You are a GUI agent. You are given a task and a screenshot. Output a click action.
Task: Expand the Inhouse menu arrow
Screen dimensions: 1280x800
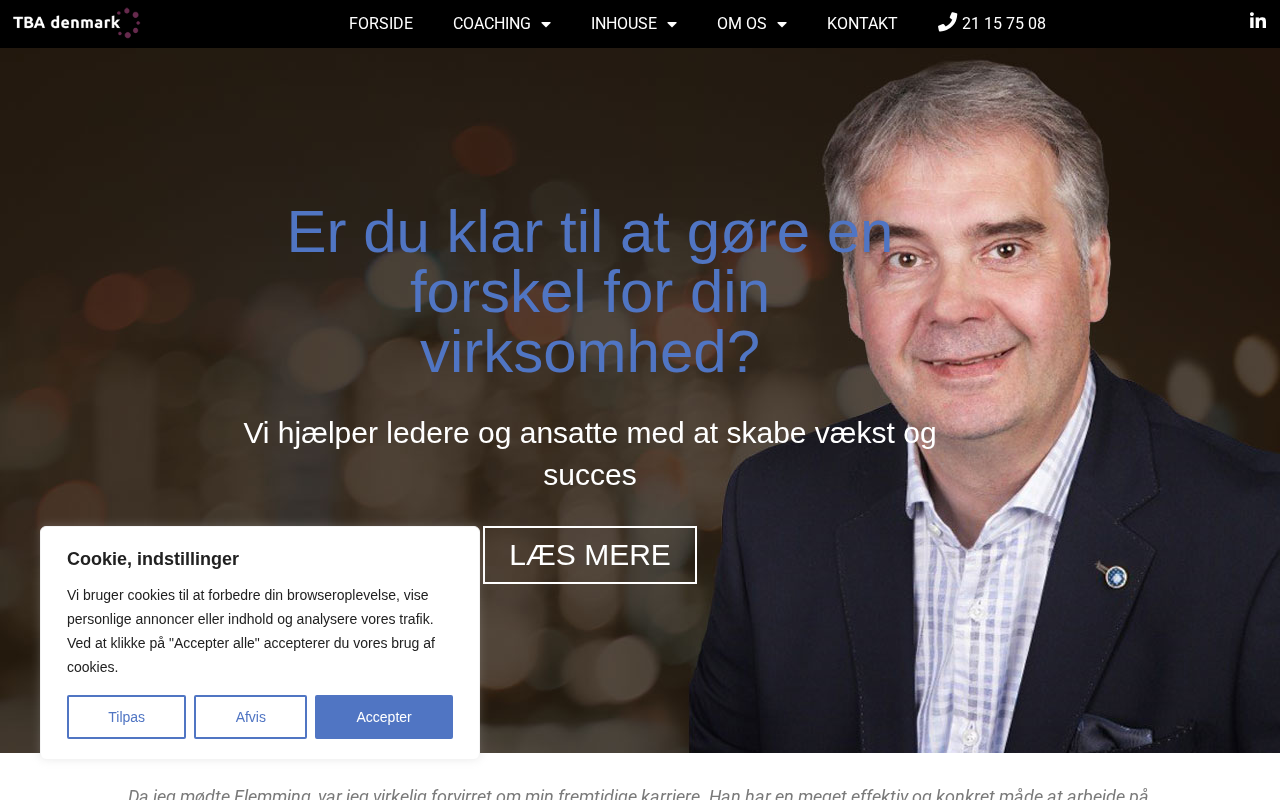pyautogui.click(x=672, y=24)
